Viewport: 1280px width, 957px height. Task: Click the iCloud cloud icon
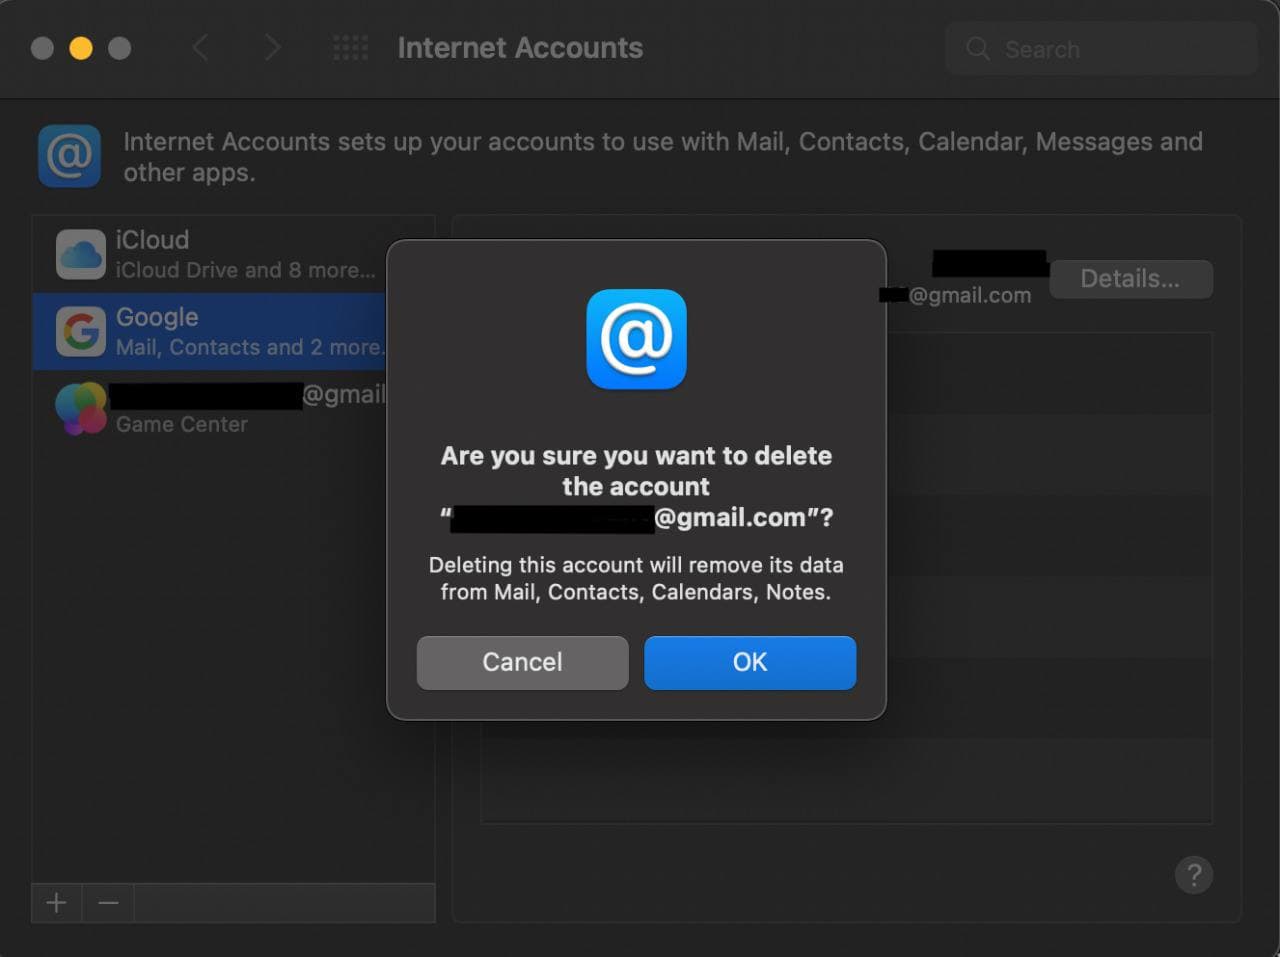click(x=80, y=254)
